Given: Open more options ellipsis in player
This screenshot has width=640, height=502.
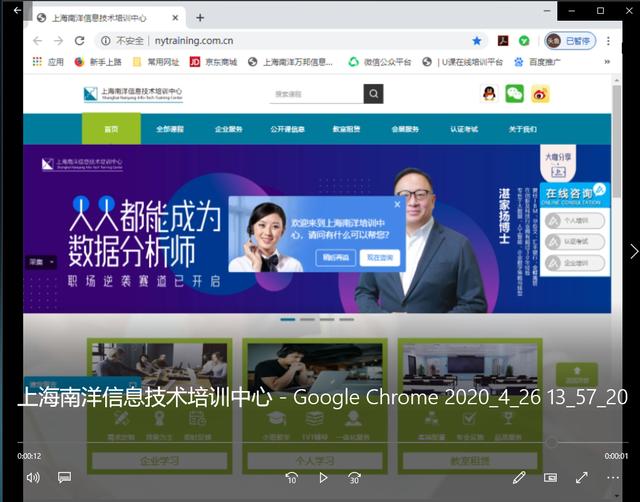Looking at the screenshot, I should 613,478.
